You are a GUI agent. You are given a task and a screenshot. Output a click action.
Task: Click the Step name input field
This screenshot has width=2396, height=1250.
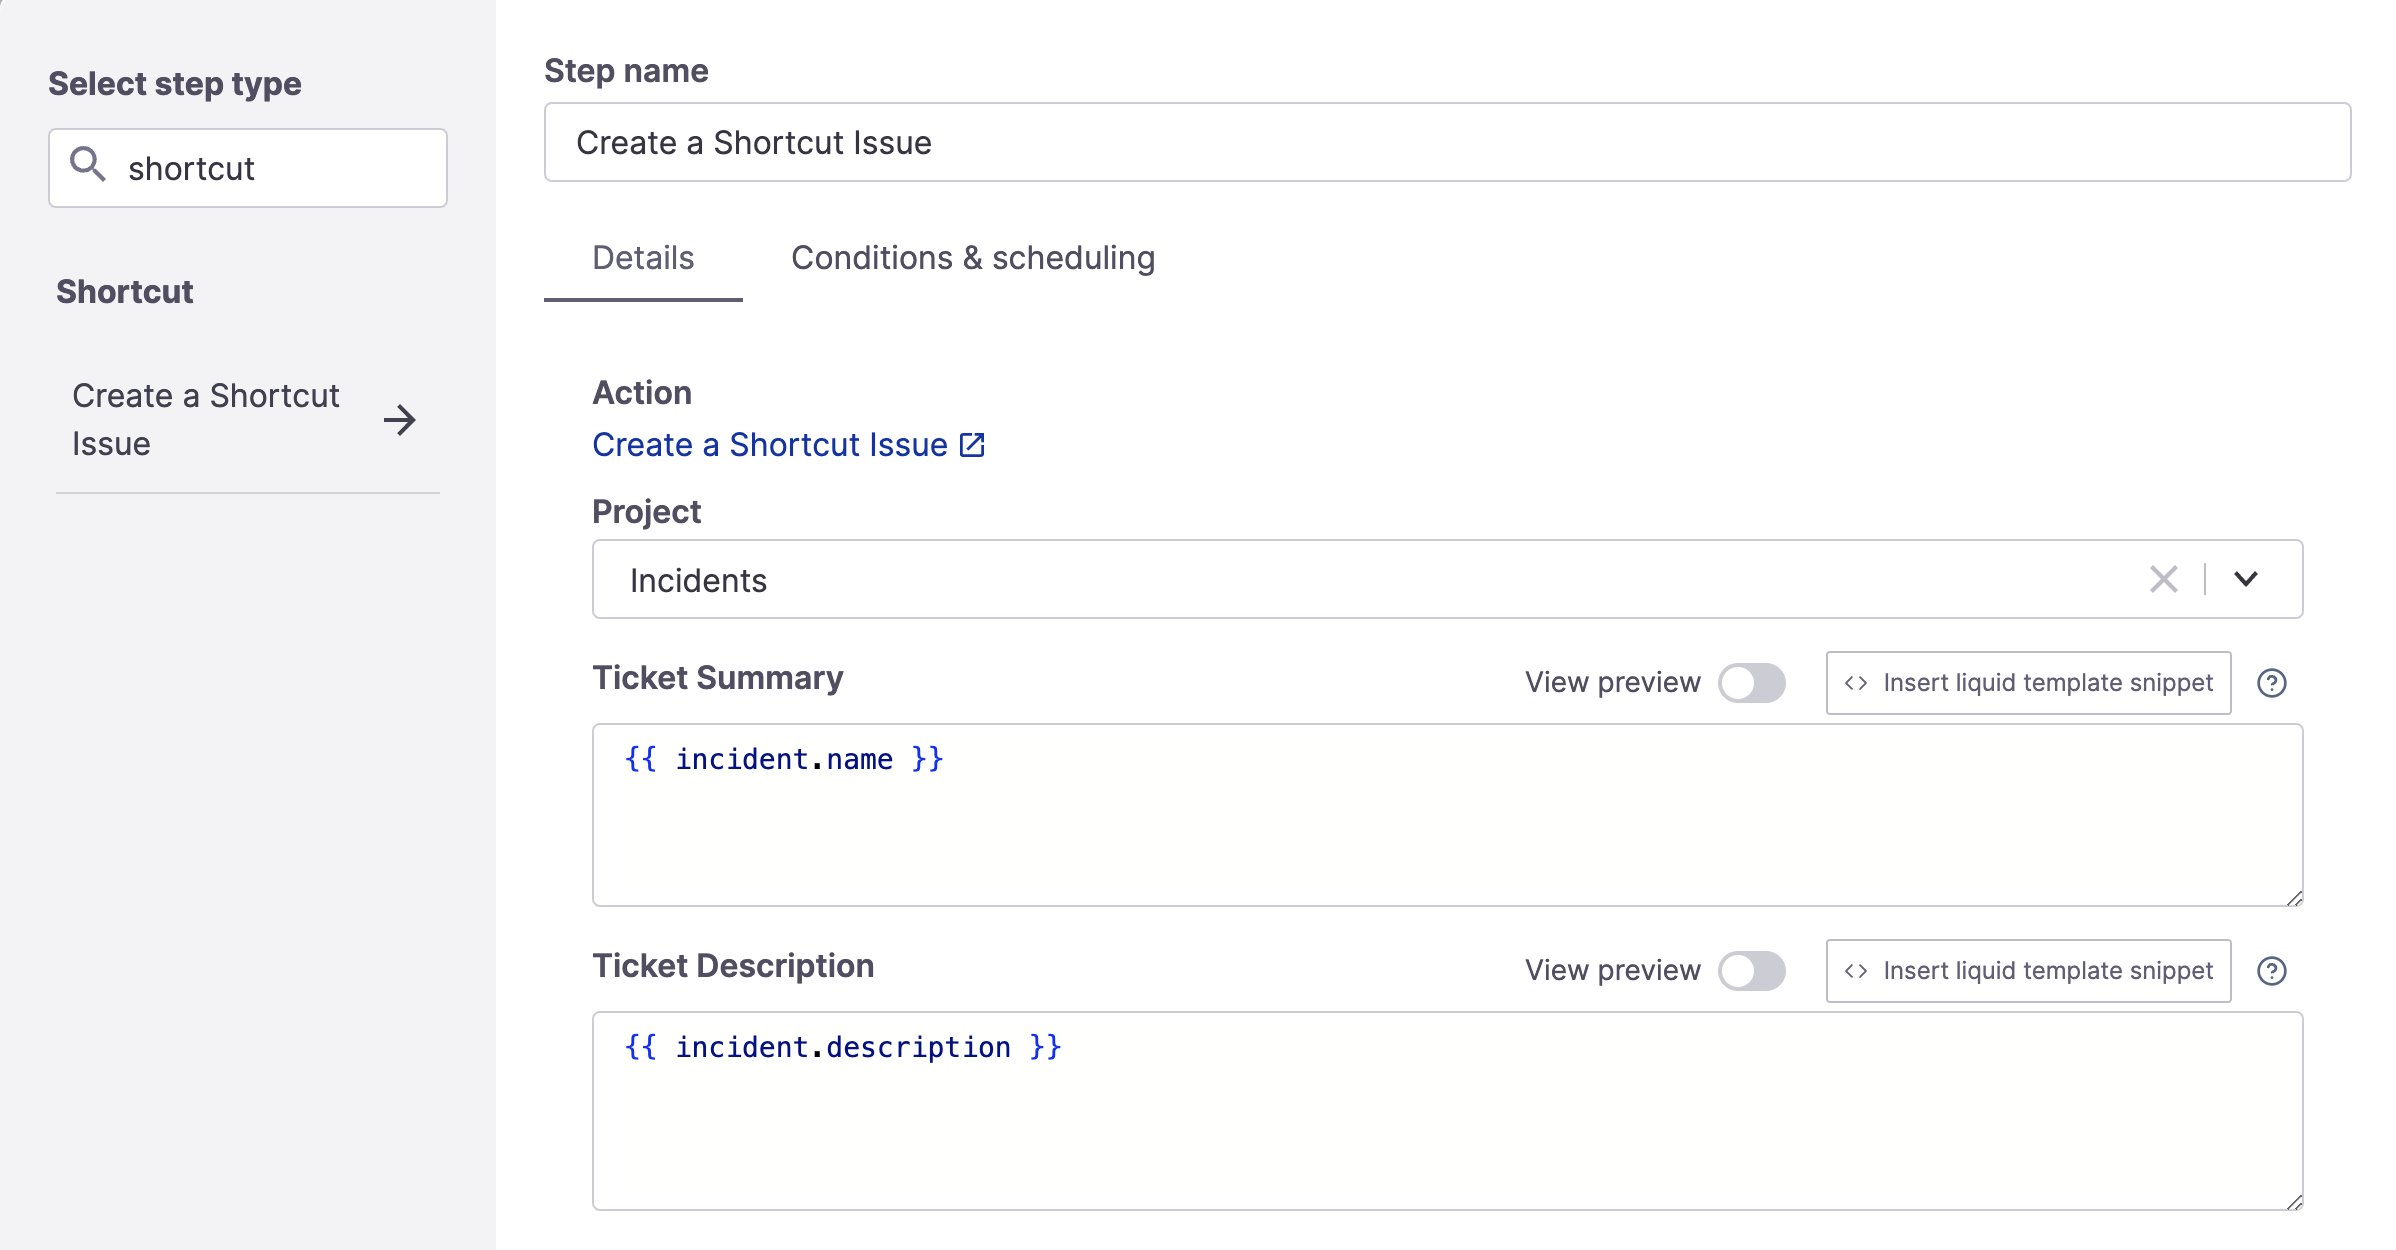coord(1445,141)
